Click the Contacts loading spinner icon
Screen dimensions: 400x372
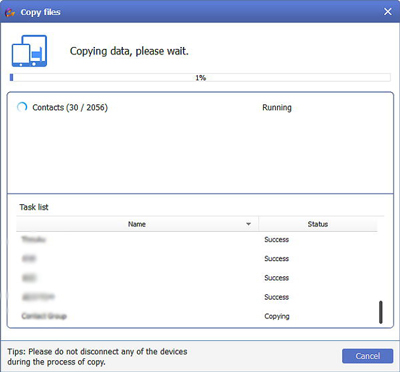22,107
